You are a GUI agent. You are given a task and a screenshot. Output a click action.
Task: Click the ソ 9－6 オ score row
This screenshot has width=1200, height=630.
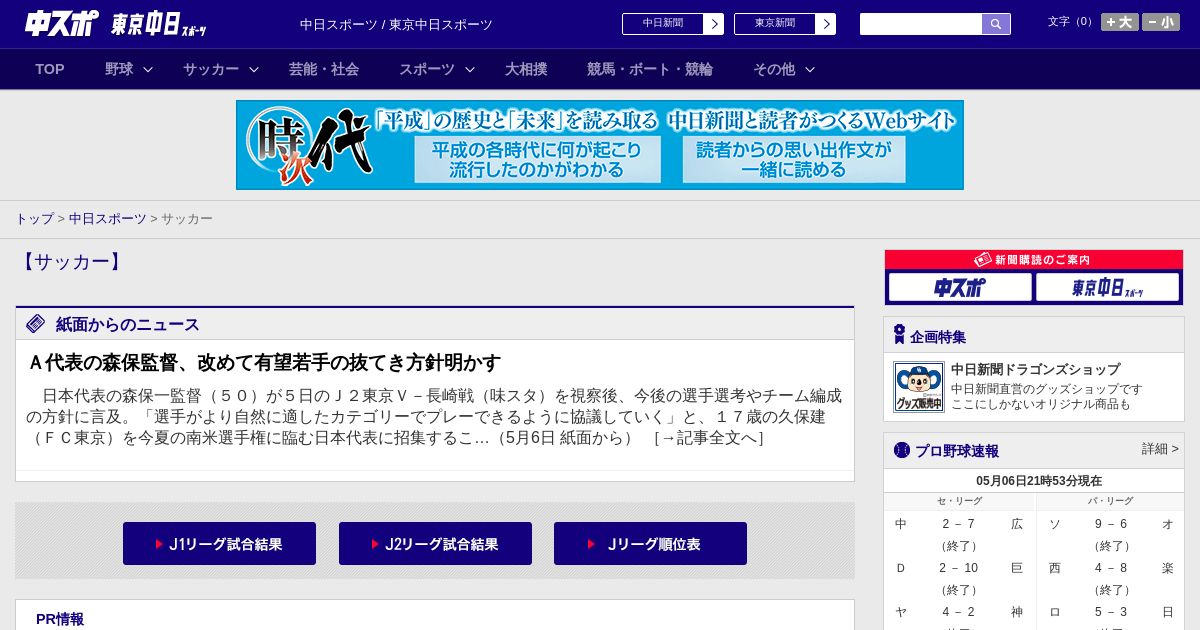[1111, 524]
